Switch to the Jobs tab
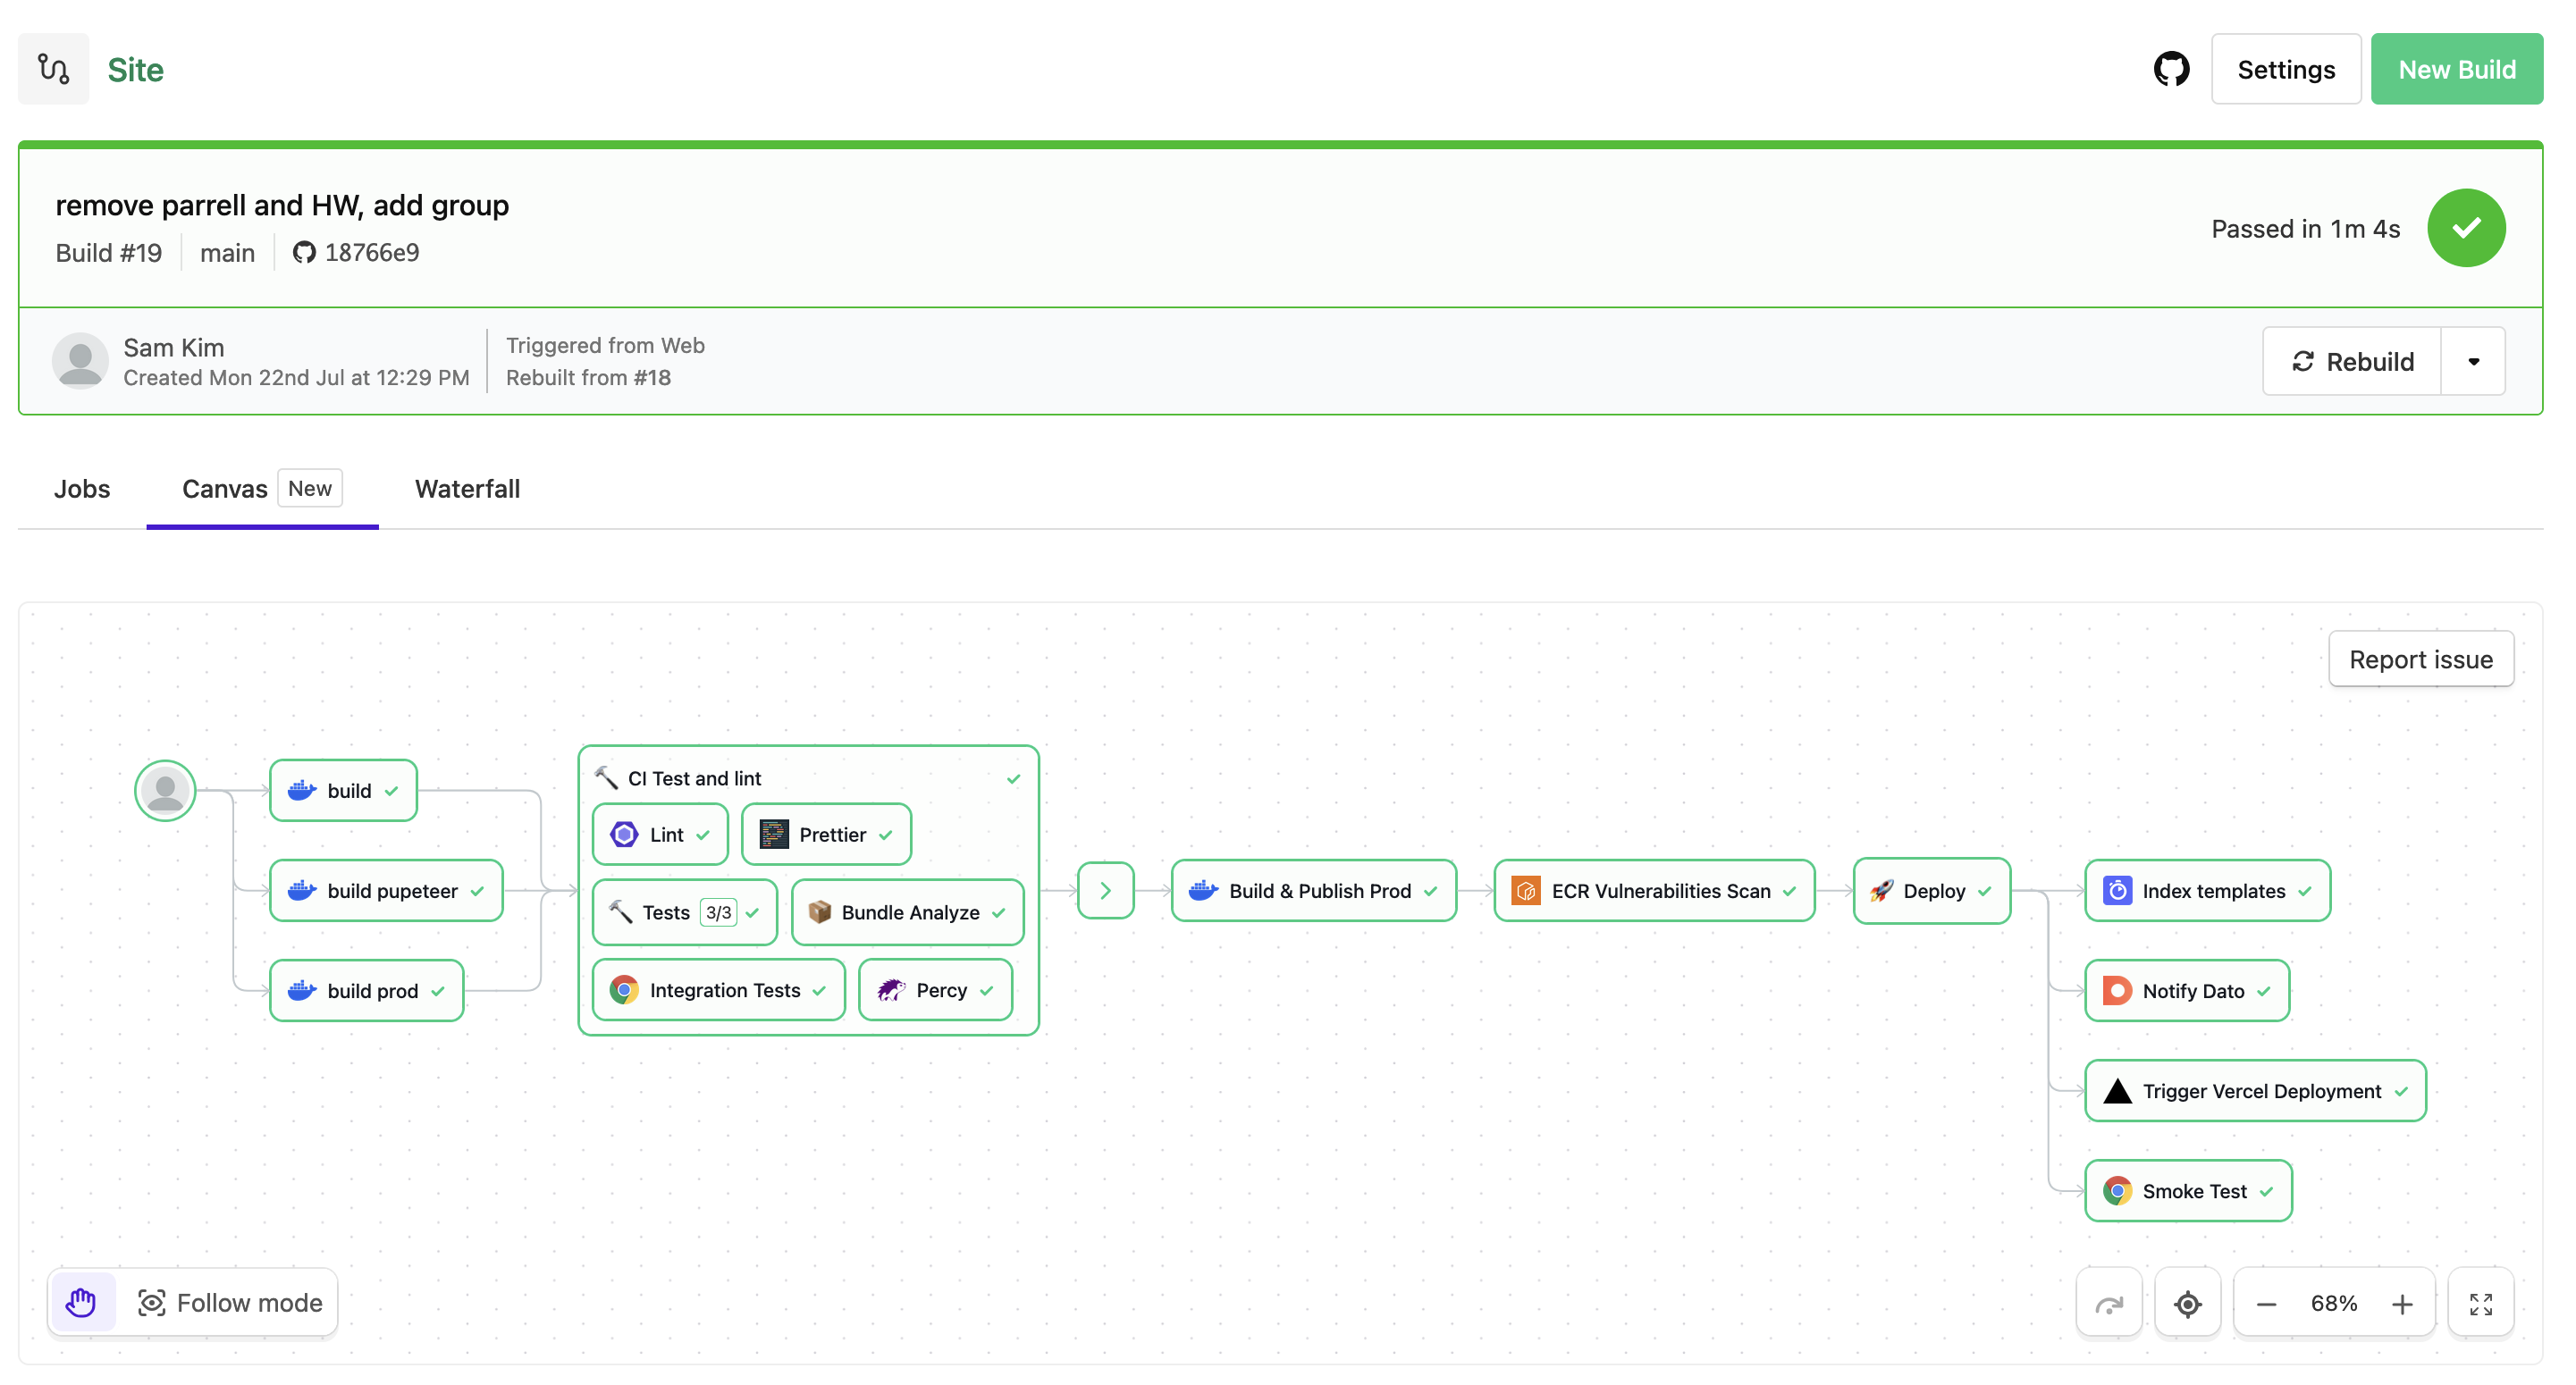The image size is (2576, 1385). pos(82,488)
